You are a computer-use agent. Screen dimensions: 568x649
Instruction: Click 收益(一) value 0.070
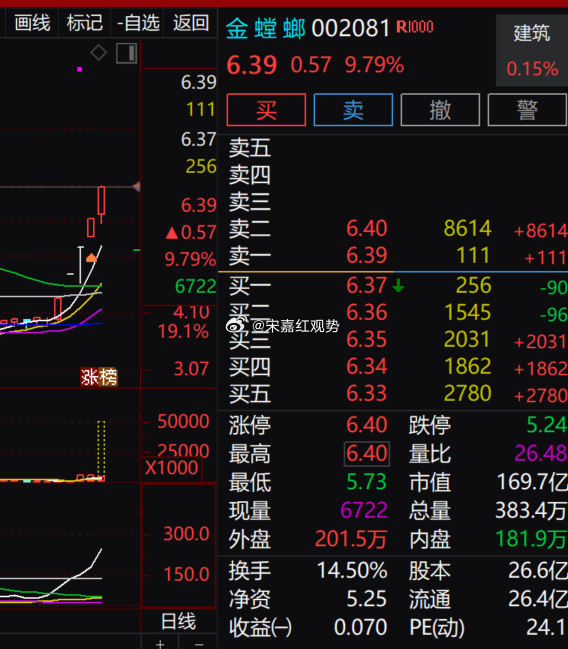(x=361, y=627)
